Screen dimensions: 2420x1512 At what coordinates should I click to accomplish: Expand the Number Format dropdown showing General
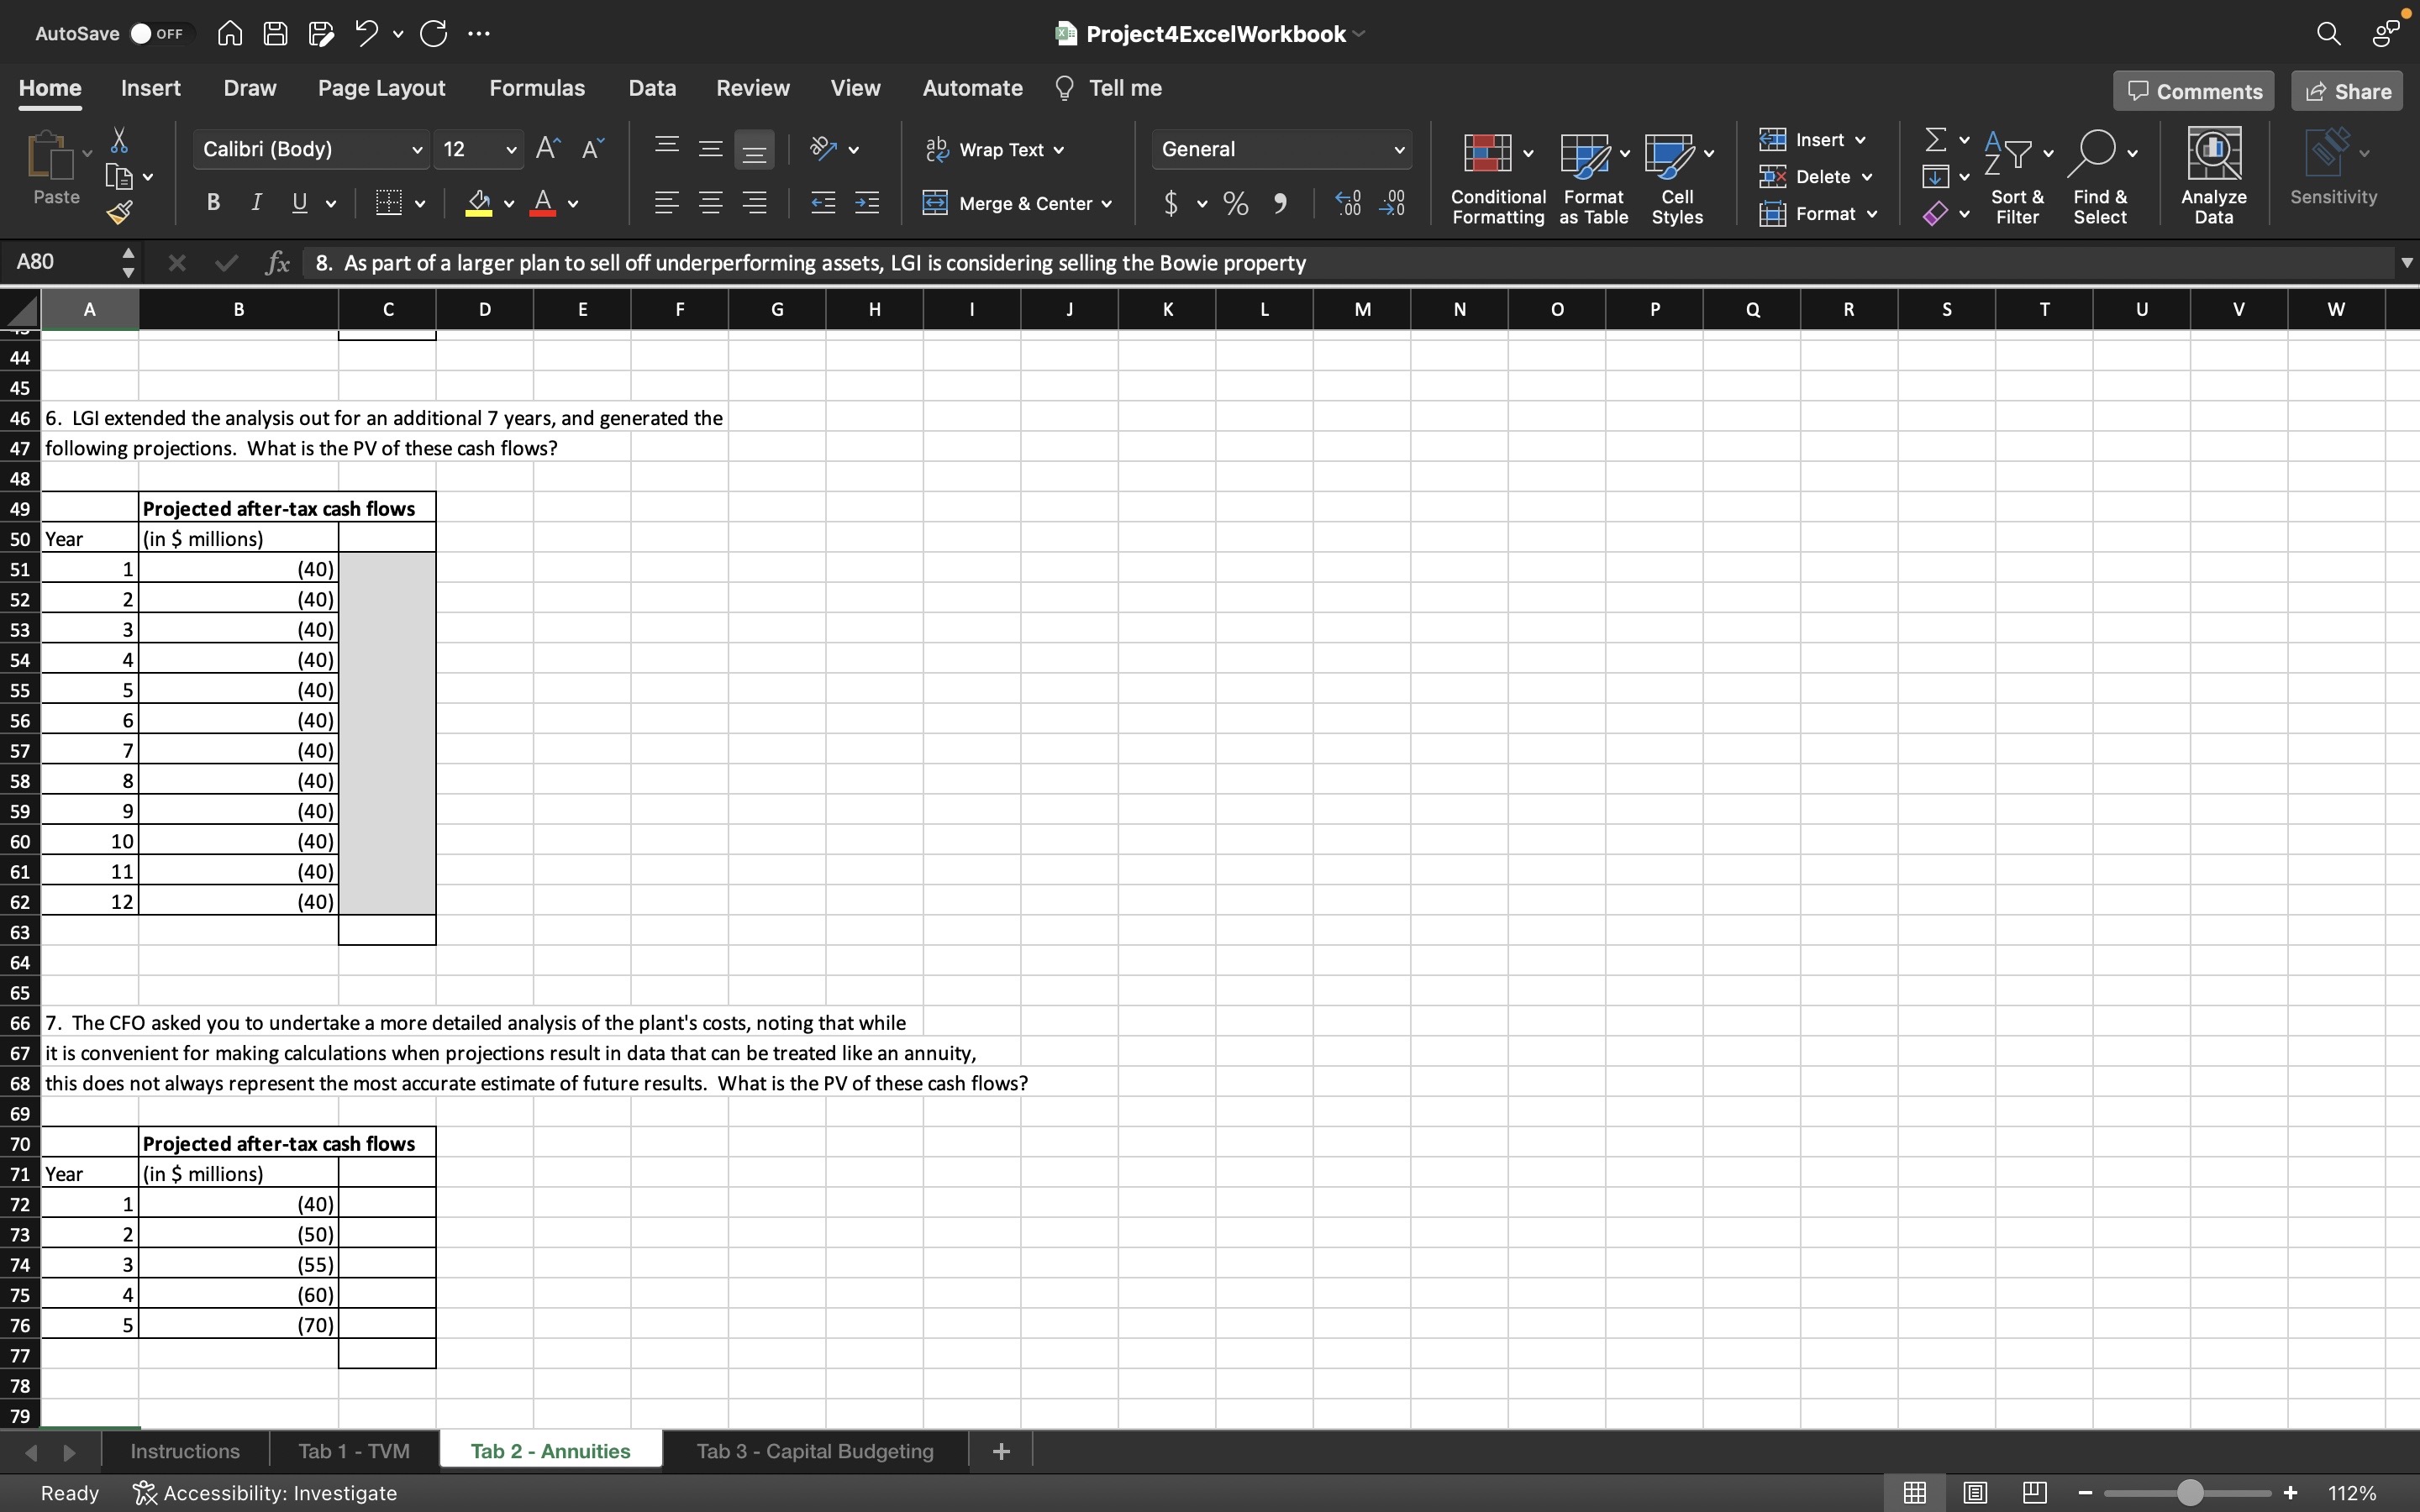[1399, 149]
